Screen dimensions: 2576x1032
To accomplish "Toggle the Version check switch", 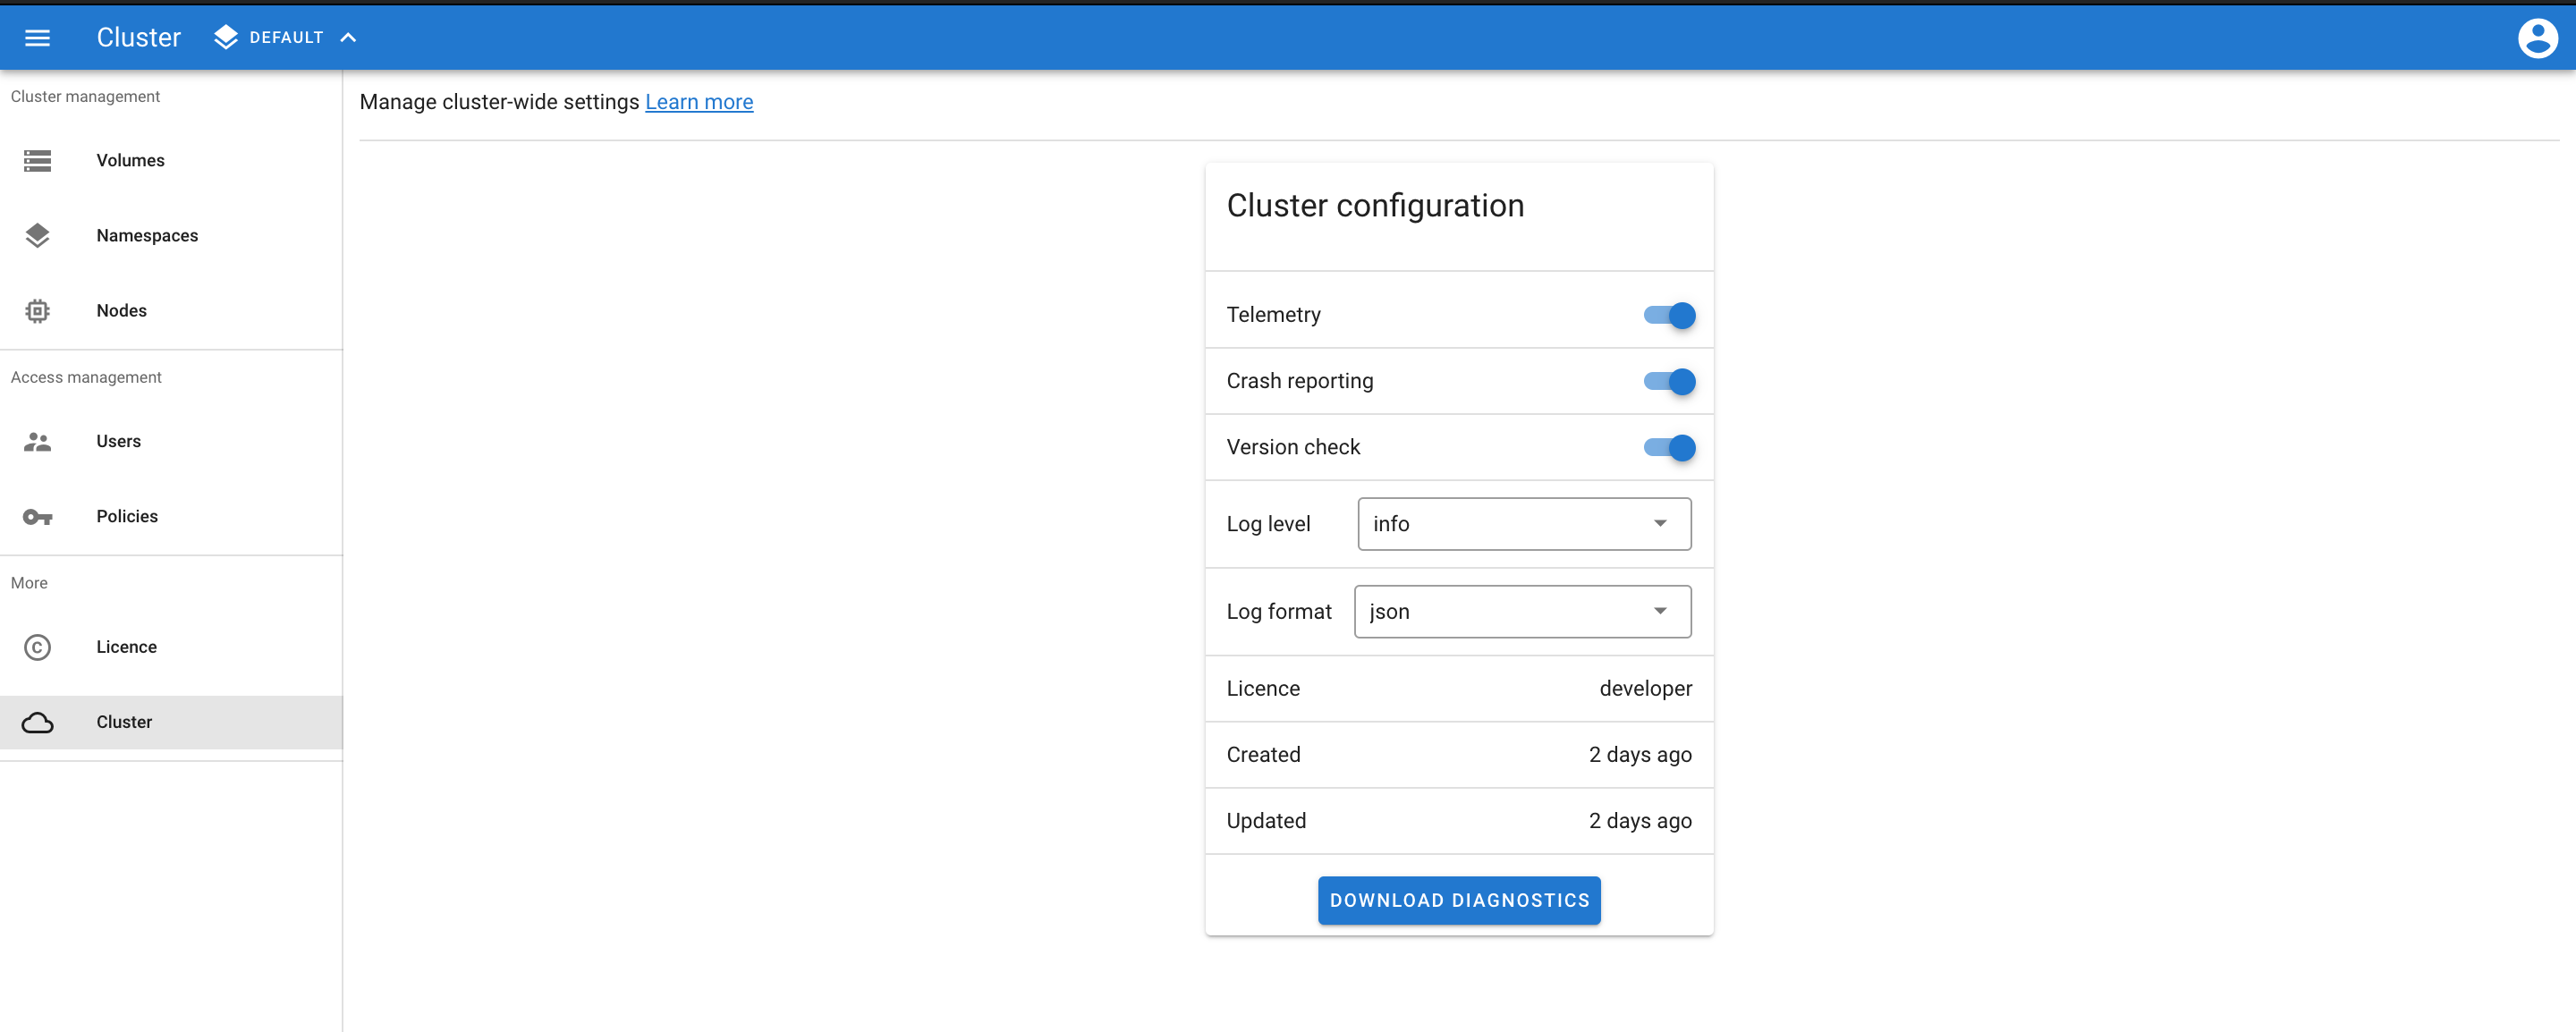I will tap(1669, 447).
